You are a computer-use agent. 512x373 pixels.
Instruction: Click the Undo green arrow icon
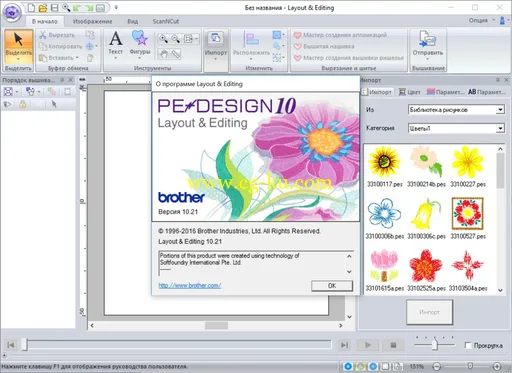click(77, 7)
